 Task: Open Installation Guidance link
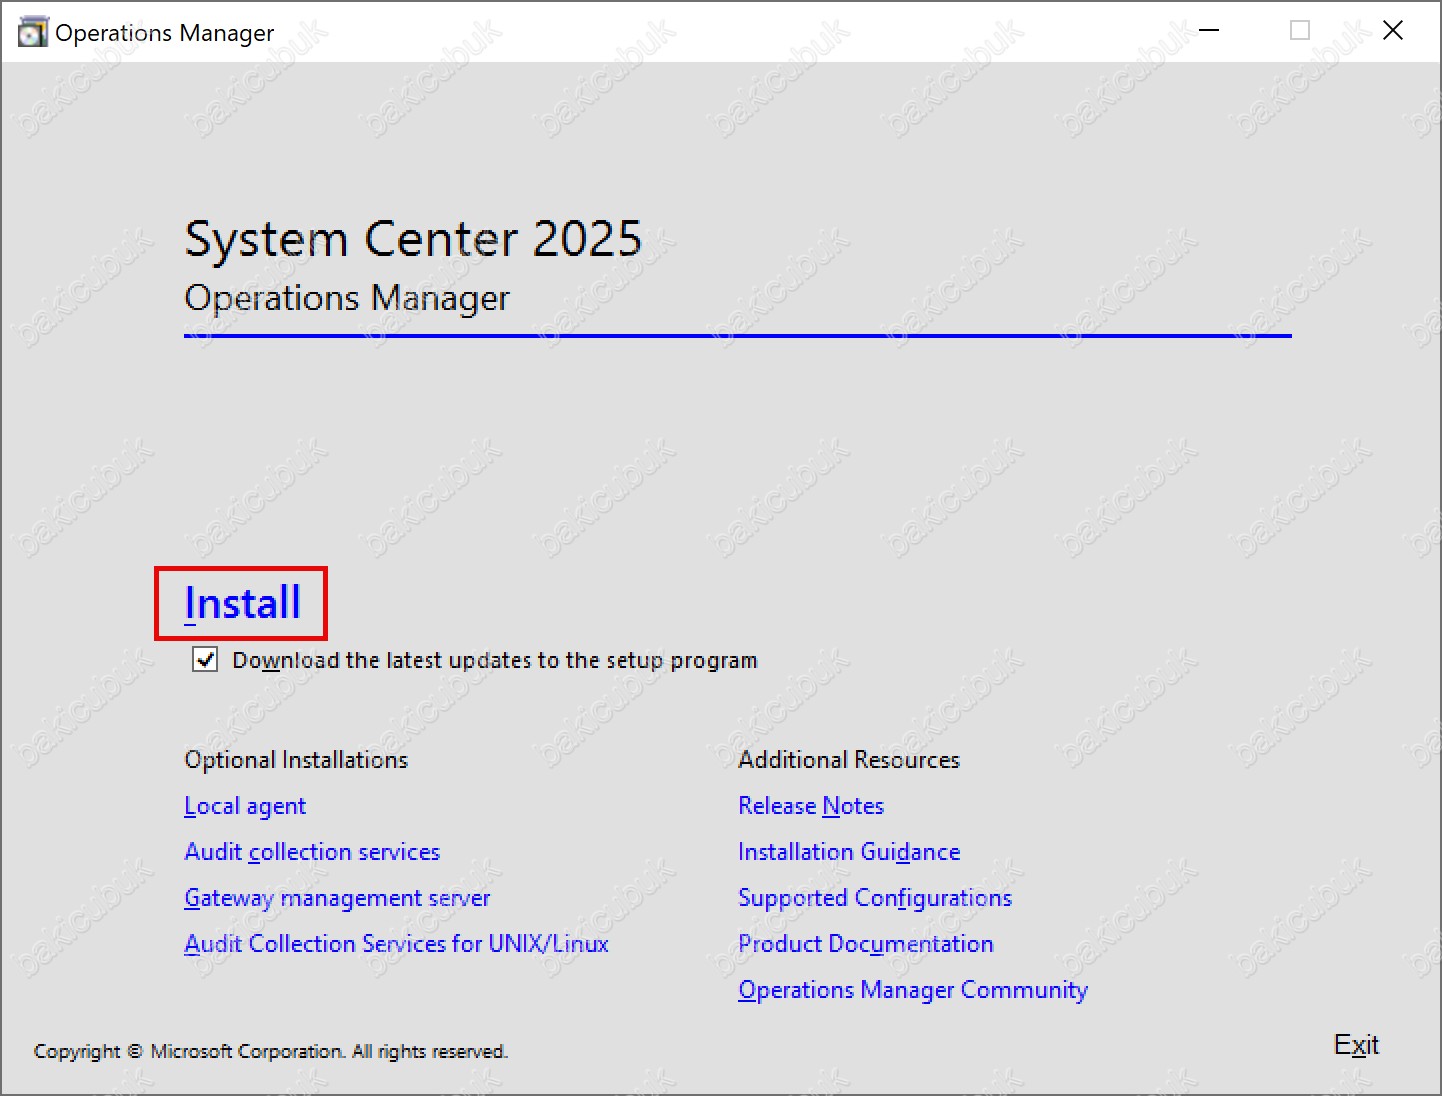tap(849, 852)
